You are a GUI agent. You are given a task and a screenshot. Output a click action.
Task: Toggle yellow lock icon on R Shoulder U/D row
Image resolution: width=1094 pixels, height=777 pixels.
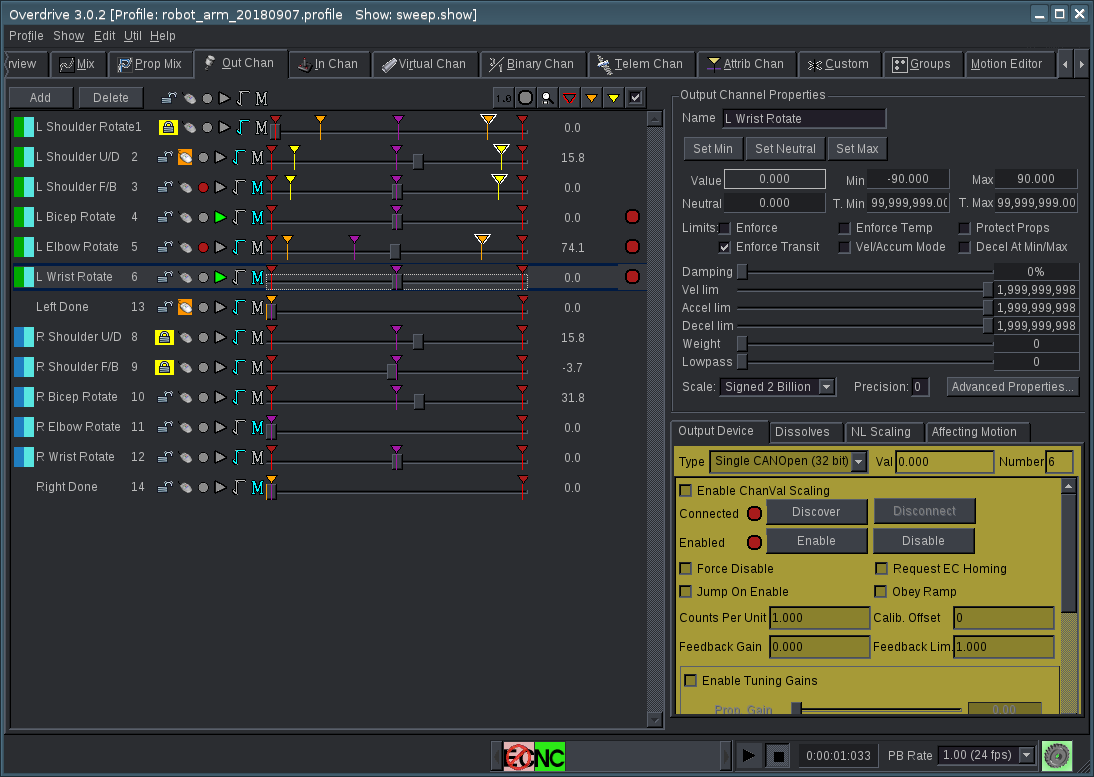[164, 338]
